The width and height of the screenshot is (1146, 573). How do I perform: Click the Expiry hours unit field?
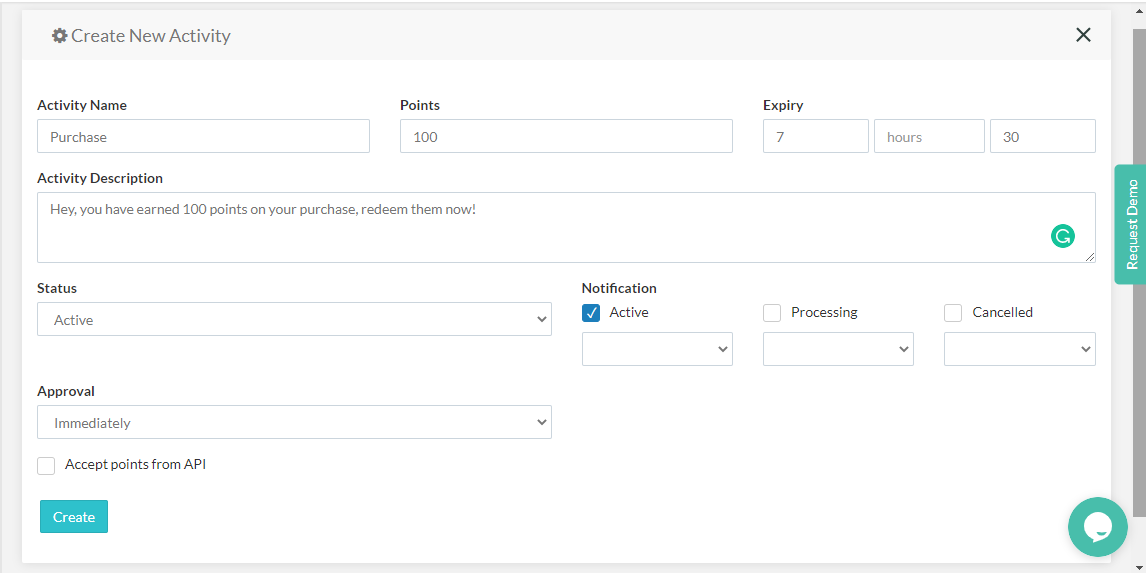[x=929, y=137]
